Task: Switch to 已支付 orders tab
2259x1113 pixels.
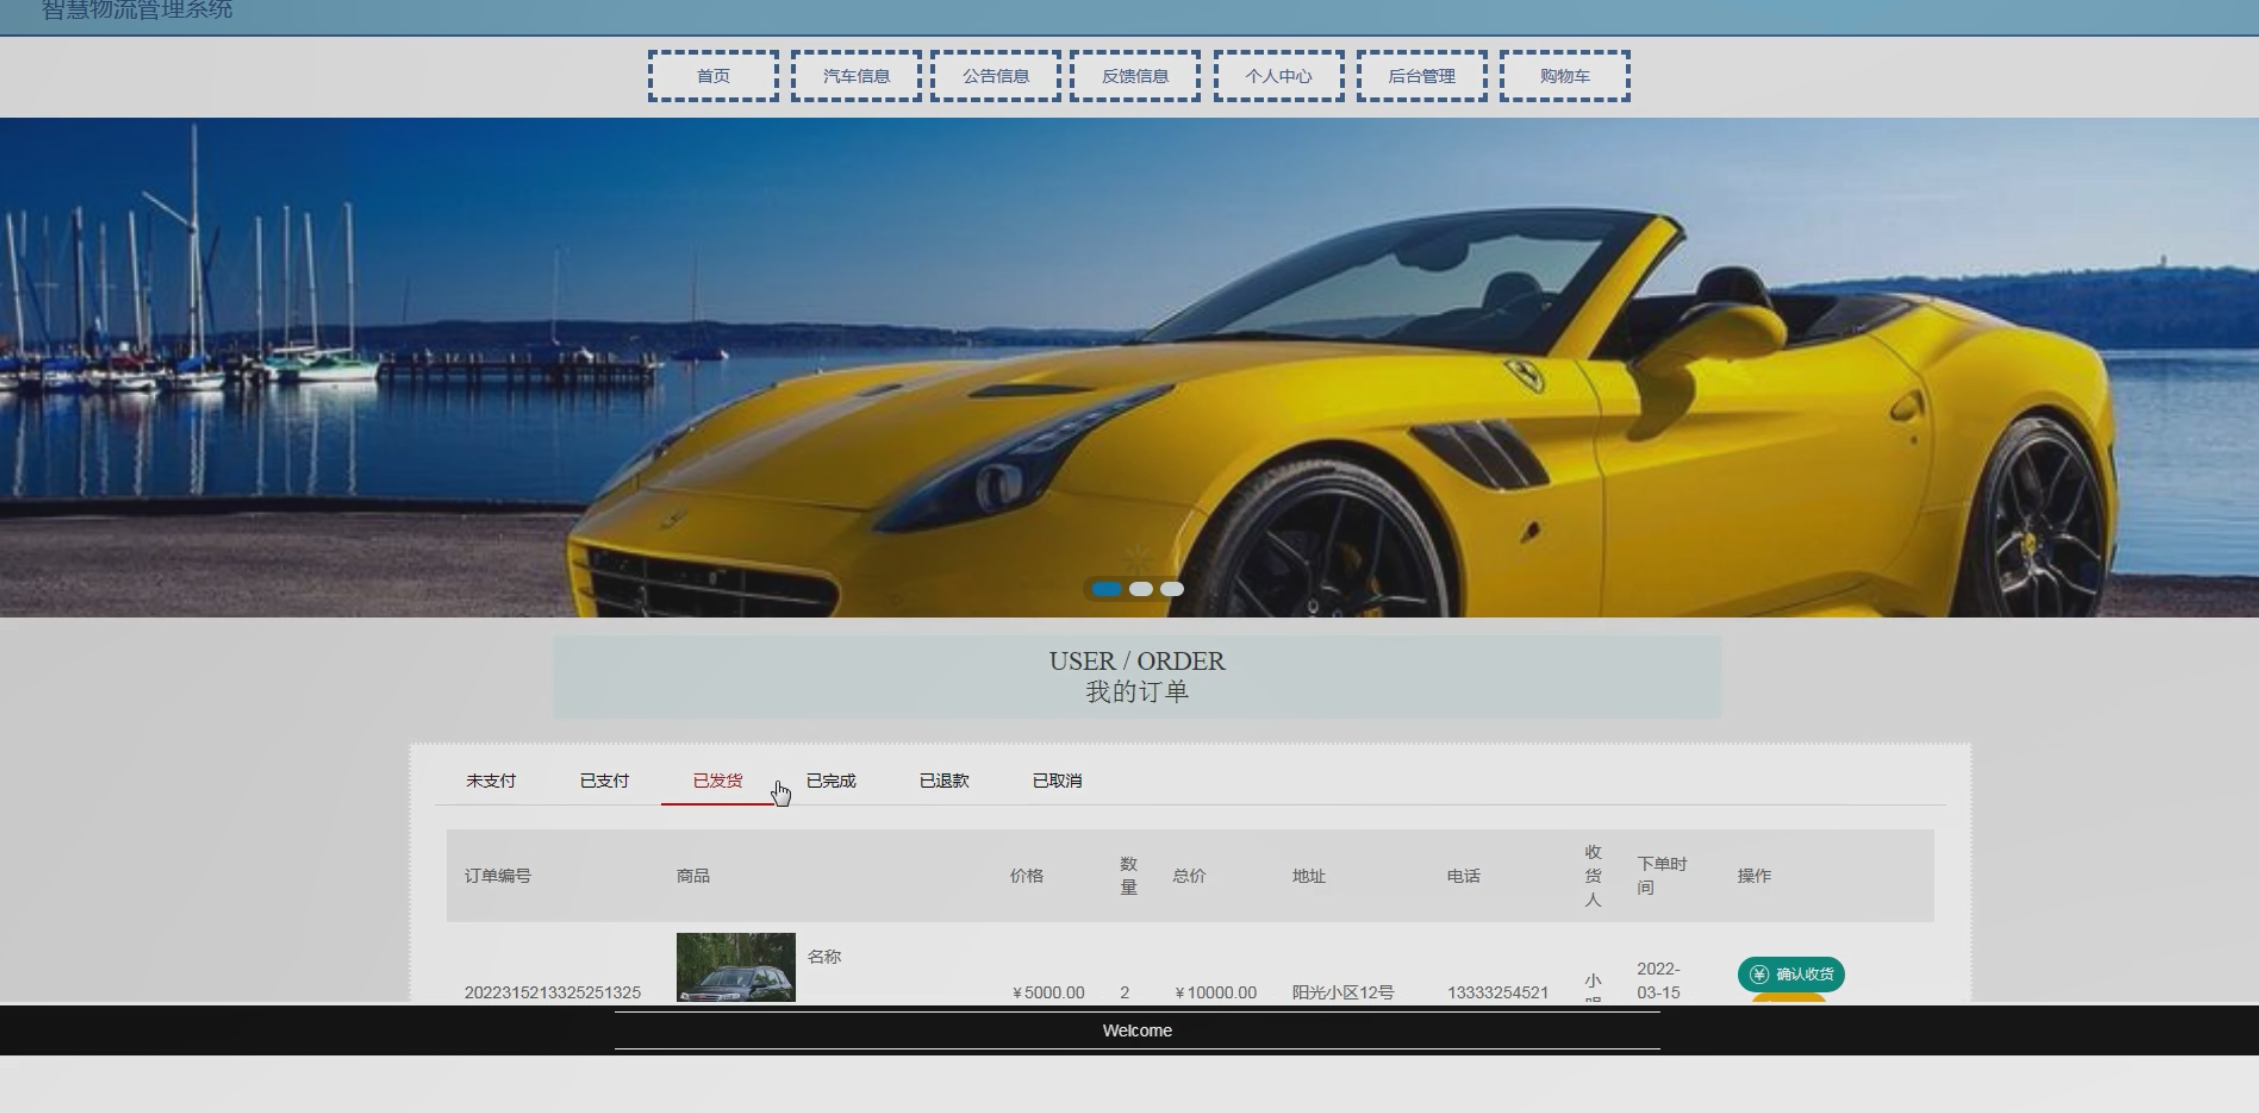Action: click(604, 781)
